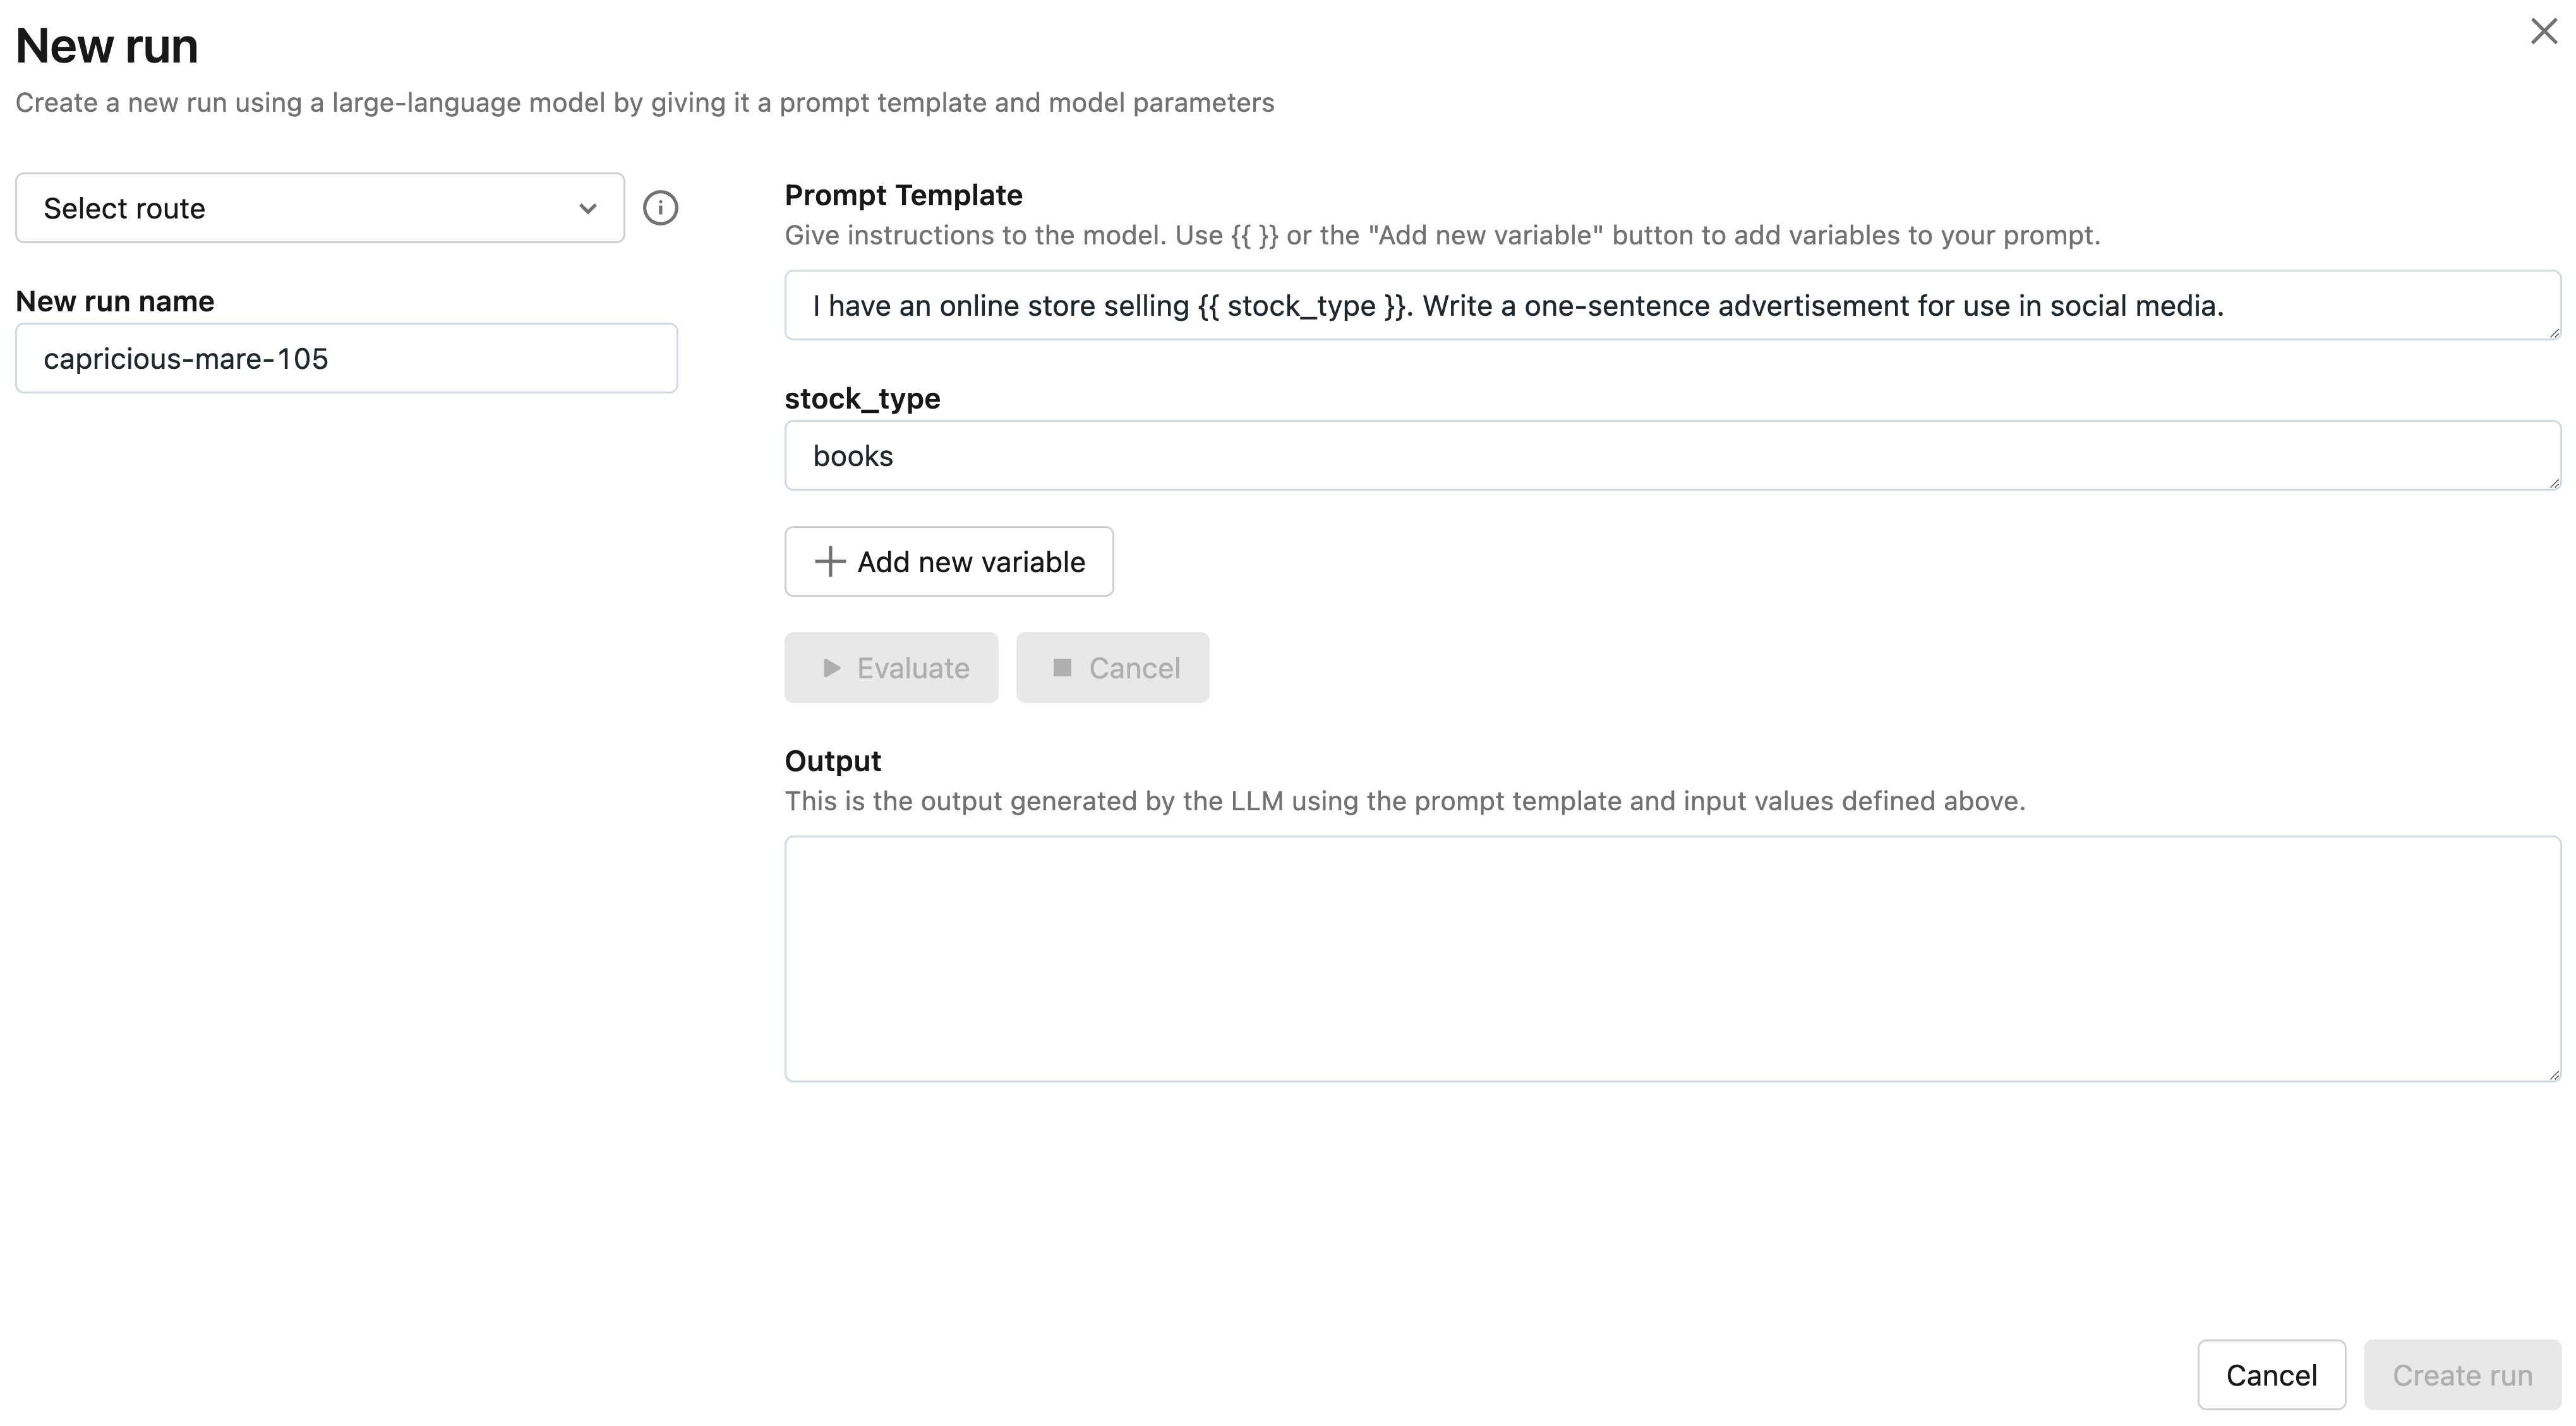
Task: Click inside the Output text area
Action: (1672, 959)
